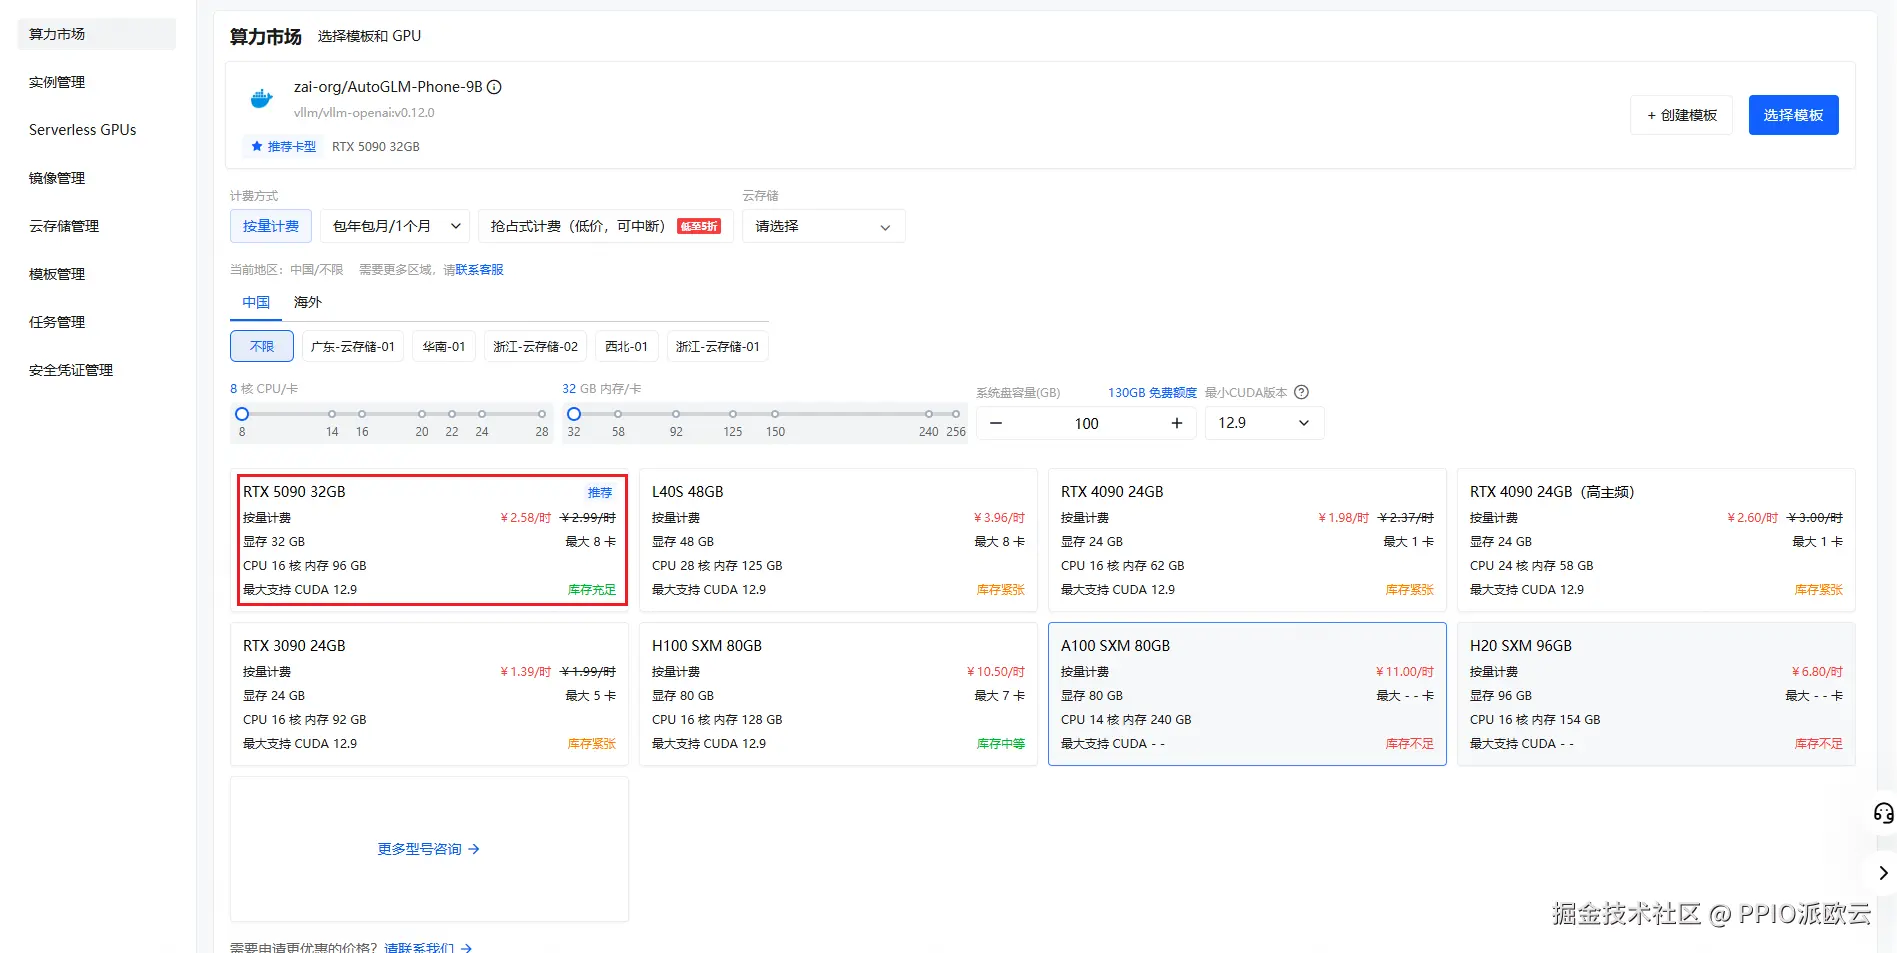Open 包年包月/1个月 billing dropdown

(395, 226)
